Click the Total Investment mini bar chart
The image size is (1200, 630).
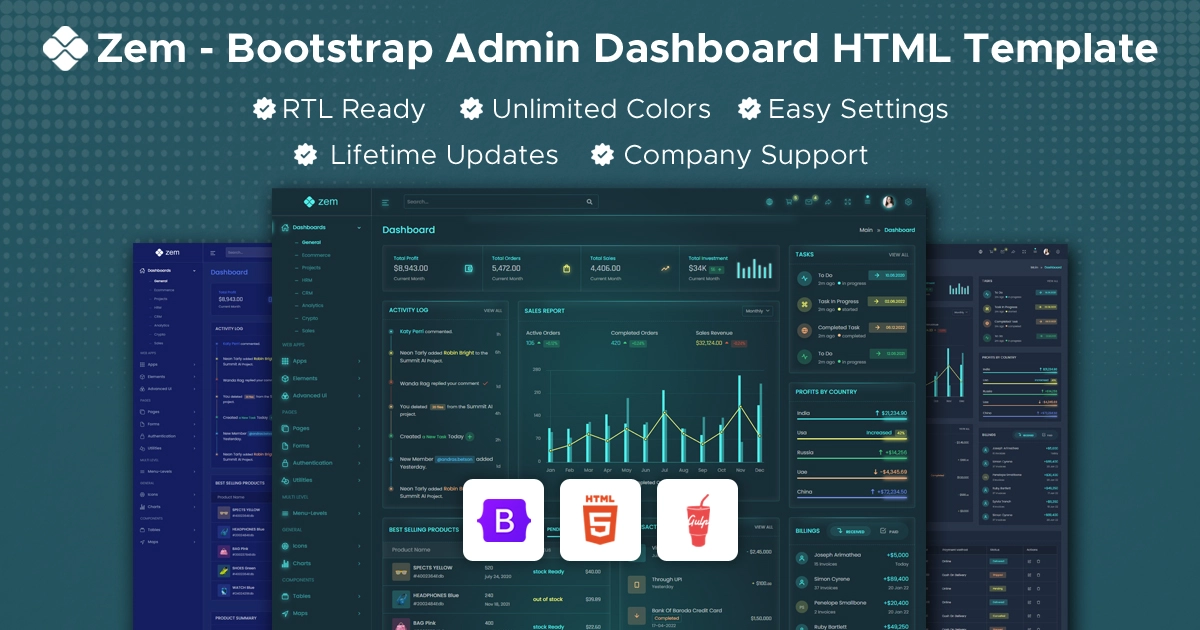pyautogui.click(x=754, y=268)
